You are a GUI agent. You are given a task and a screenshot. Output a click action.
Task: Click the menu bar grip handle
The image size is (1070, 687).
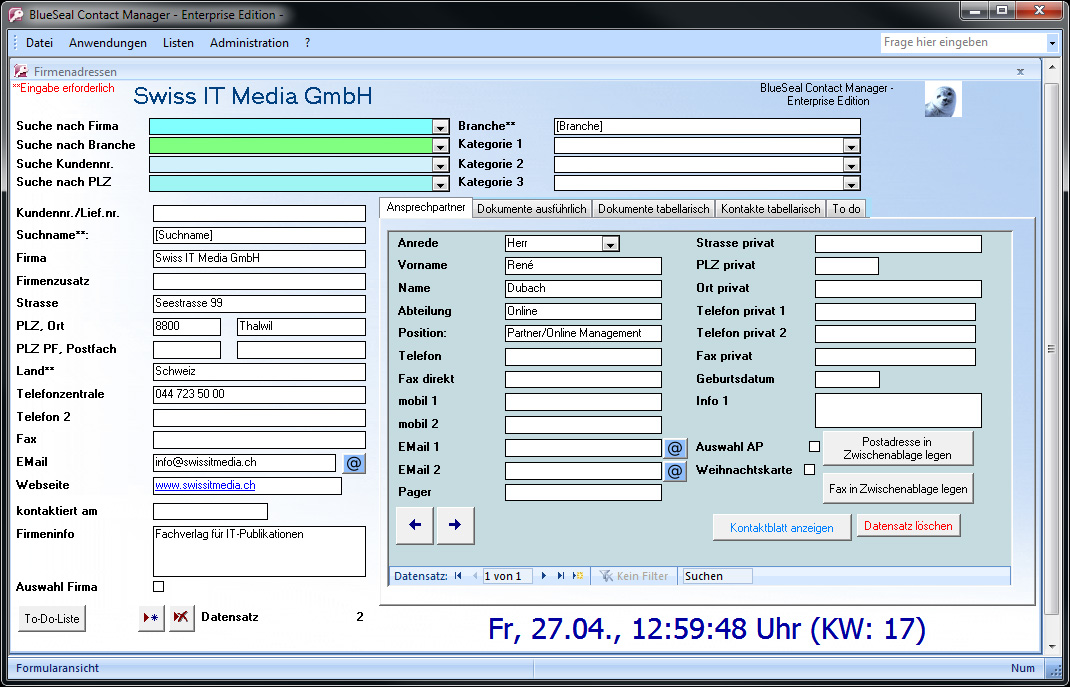tap(15, 42)
